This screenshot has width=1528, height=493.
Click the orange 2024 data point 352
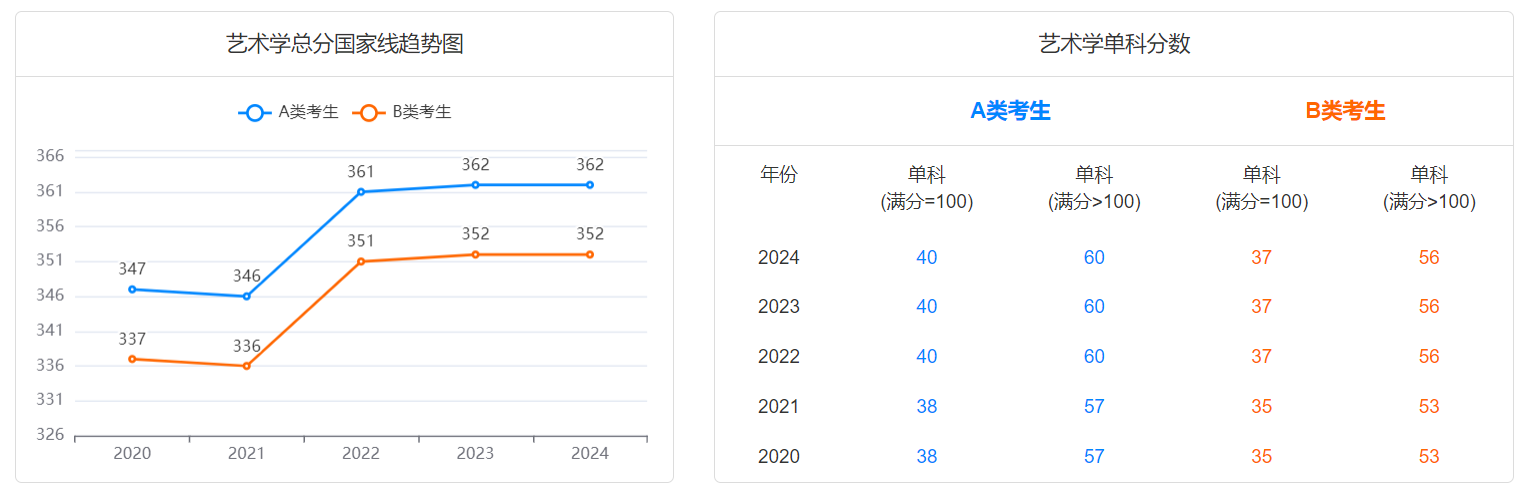coord(590,255)
